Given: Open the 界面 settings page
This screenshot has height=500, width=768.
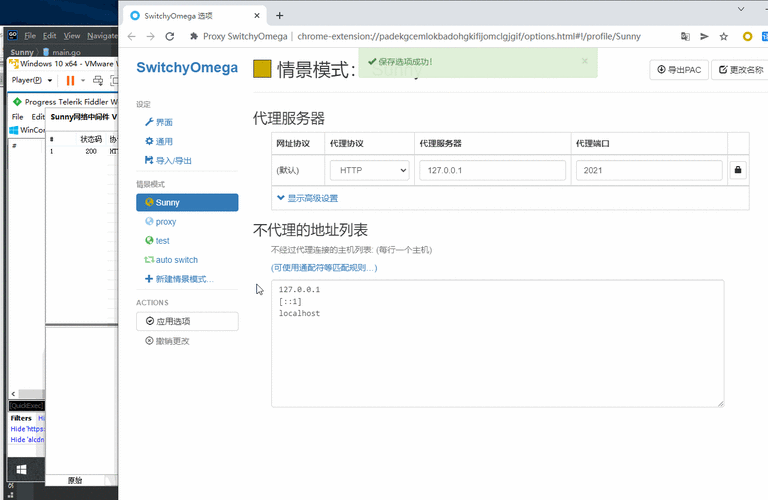Looking at the screenshot, I should point(159,122).
